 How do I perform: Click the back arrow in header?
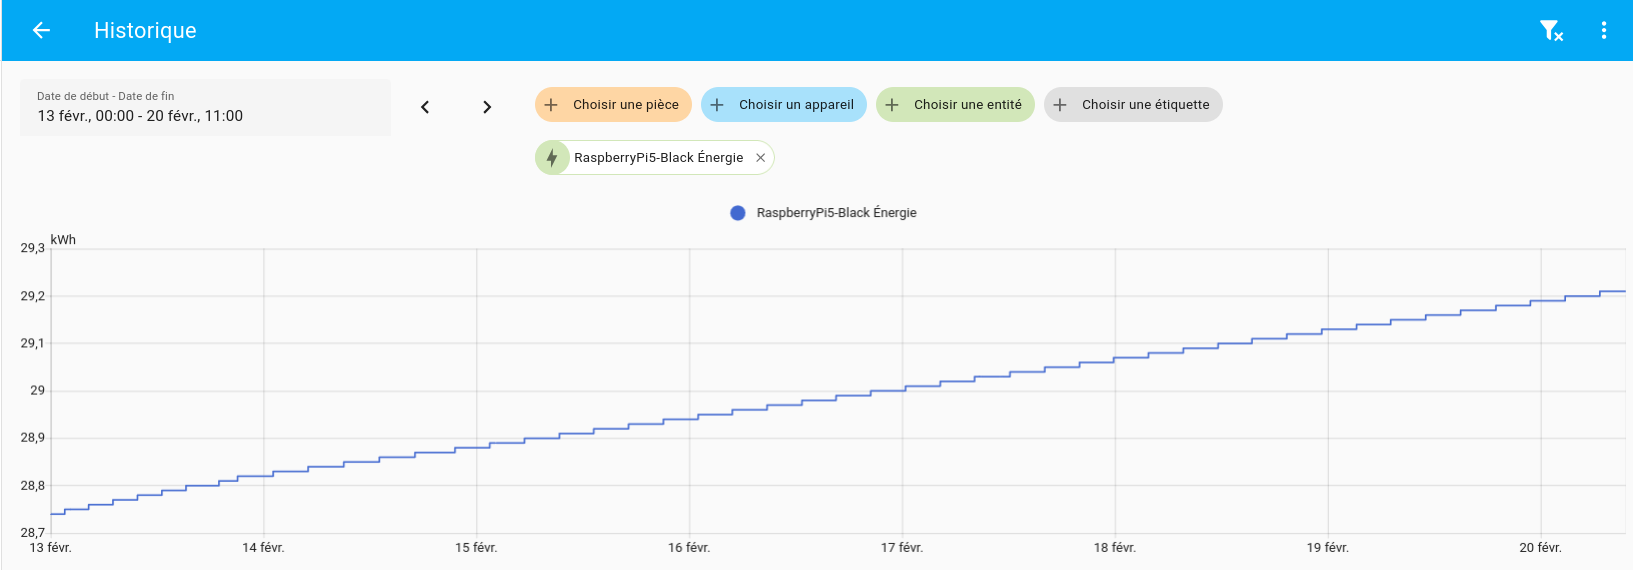tap(41, 31)
